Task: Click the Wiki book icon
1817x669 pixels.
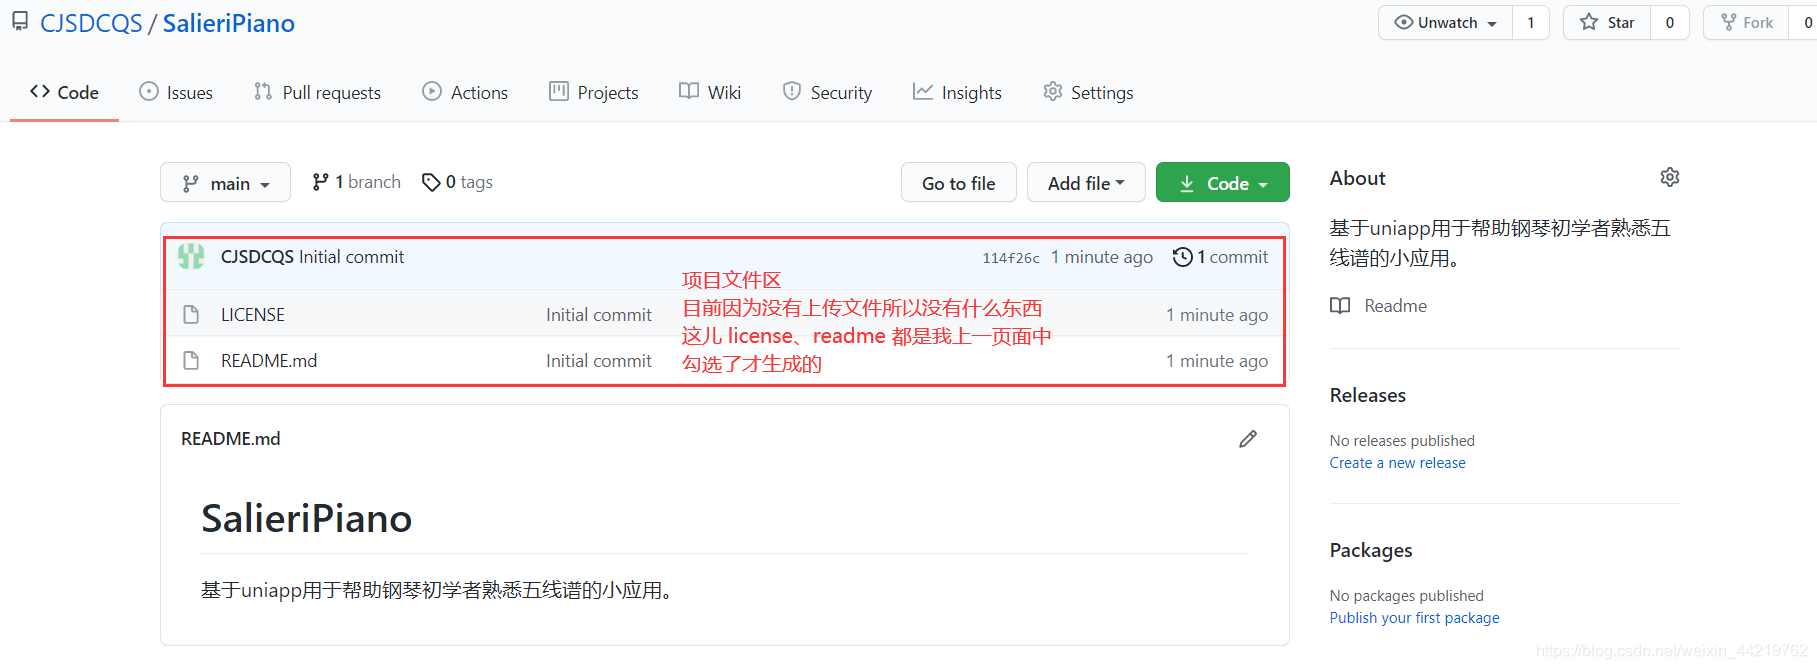Action: pos(689,91)
